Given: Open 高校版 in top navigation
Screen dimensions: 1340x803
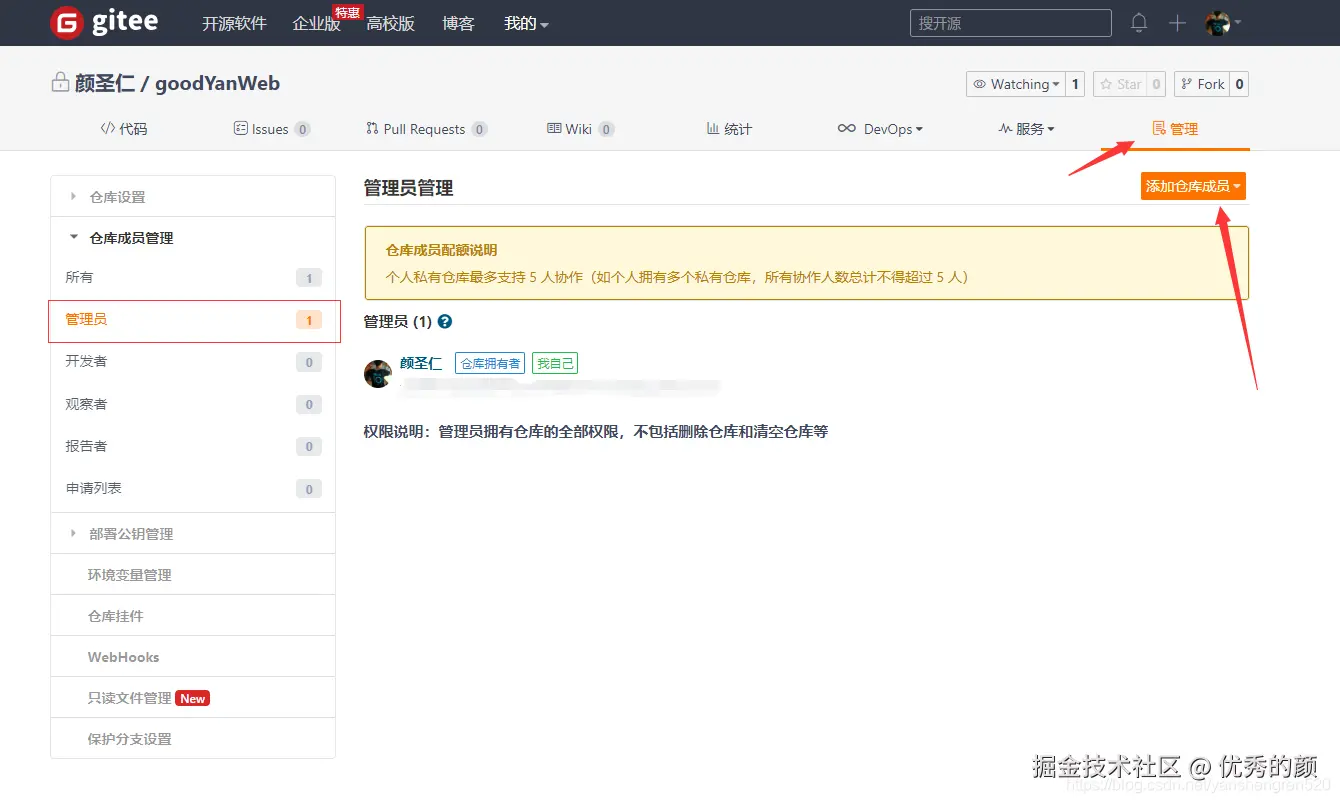Looking at the screenshot, I should click(390, 23).
